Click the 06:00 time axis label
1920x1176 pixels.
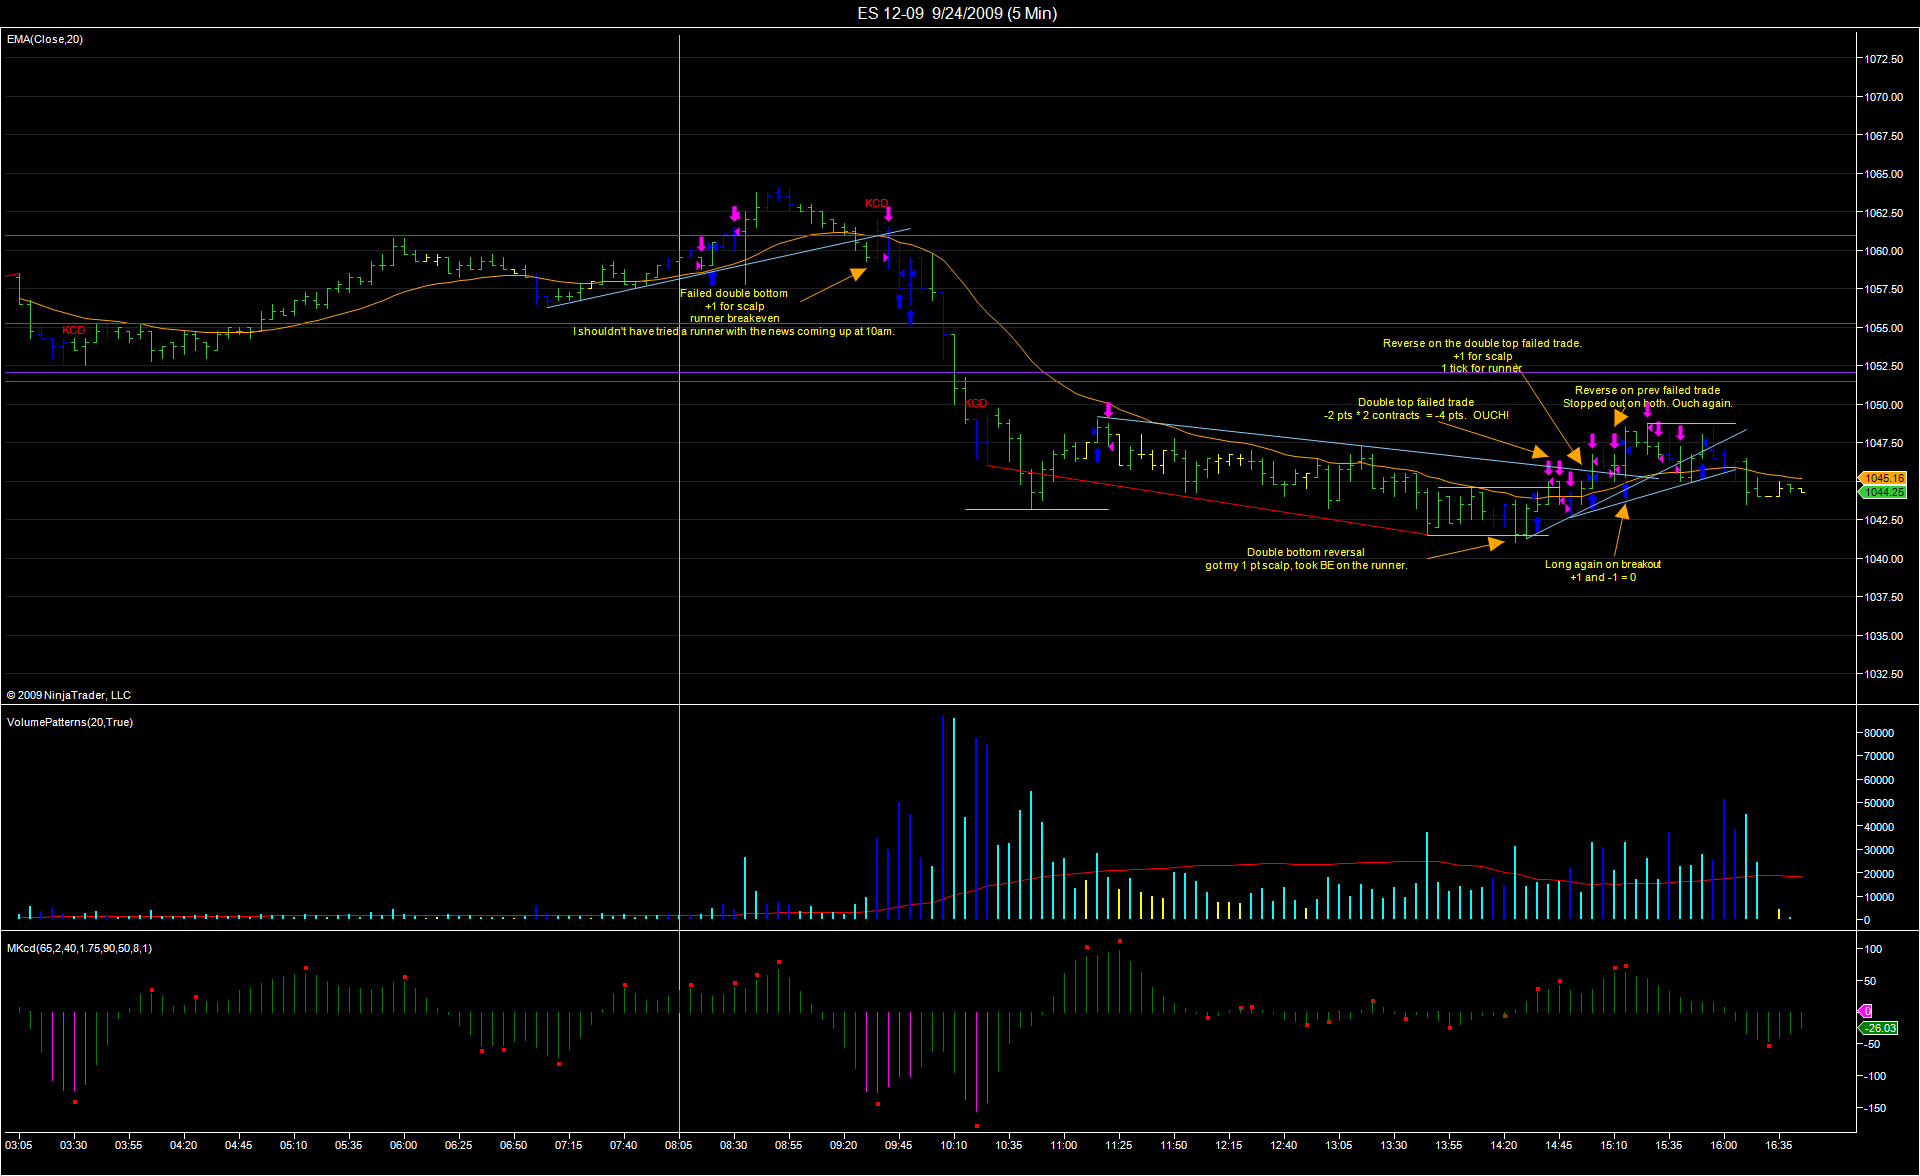pyautogui.click(x=403, y=1145)
